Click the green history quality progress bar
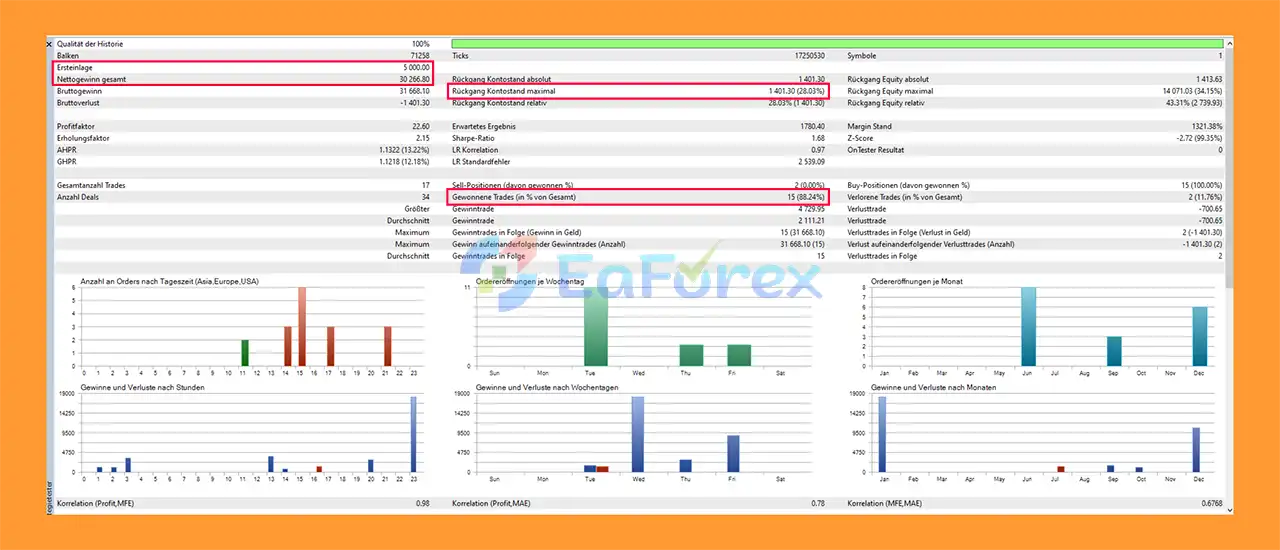The height and width of the screenshot is (550, 1280). [x=837, y=44]
